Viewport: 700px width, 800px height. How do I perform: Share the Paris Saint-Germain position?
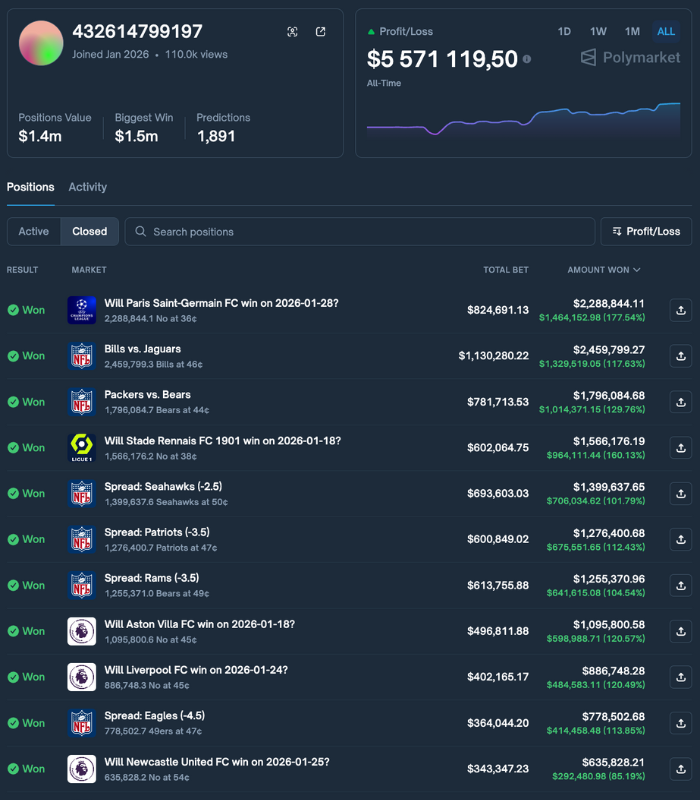(x=681, y=310)
